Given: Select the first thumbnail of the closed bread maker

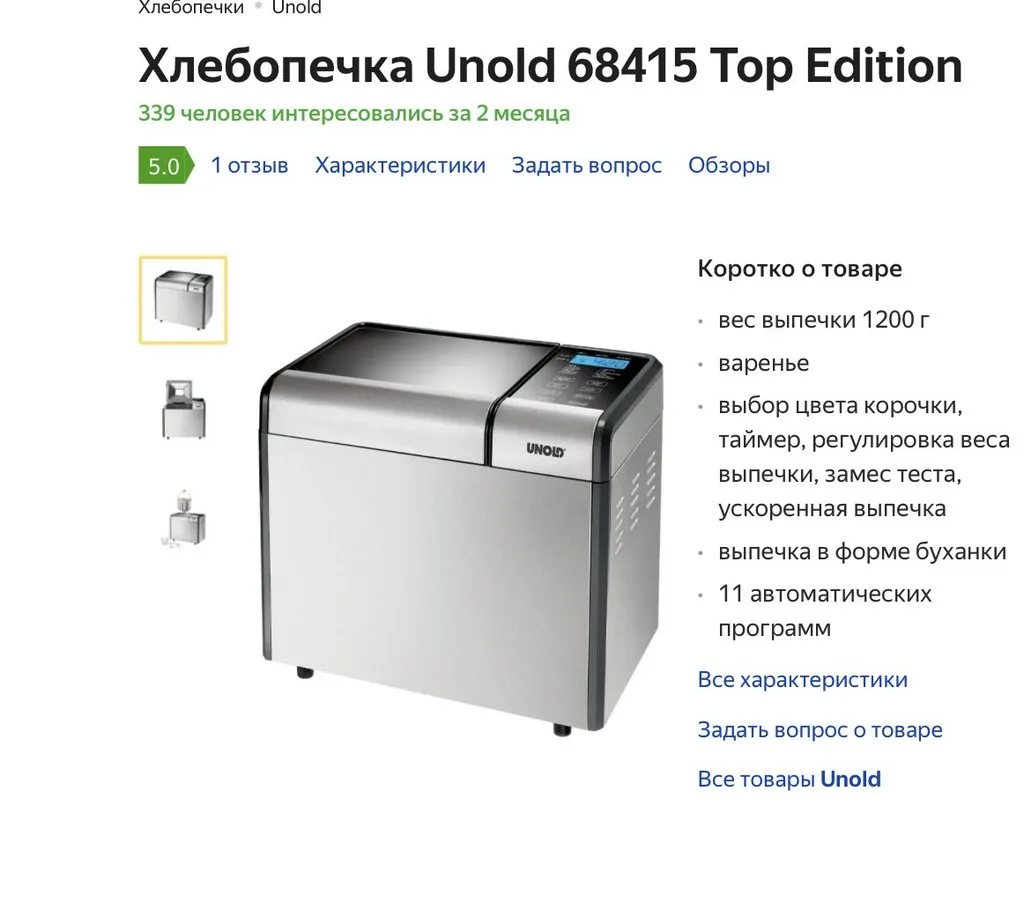Looking at the screenshot, I should pos(183,300).
